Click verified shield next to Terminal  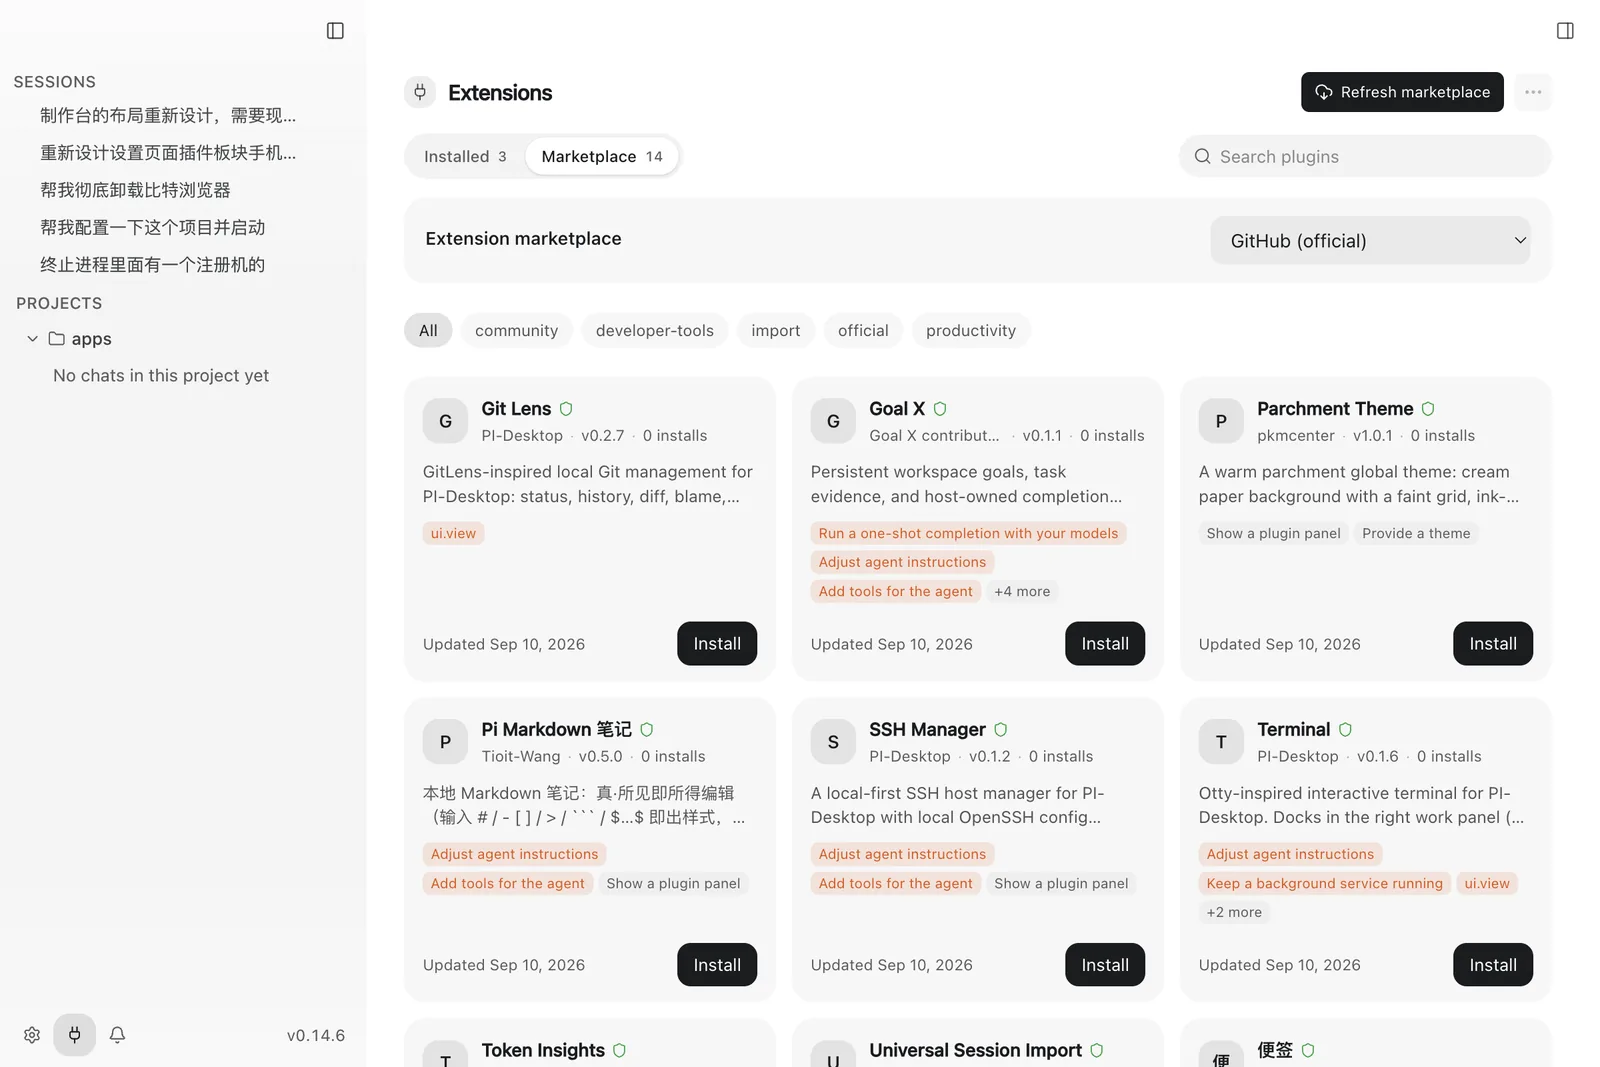[x=1345, y=730]
